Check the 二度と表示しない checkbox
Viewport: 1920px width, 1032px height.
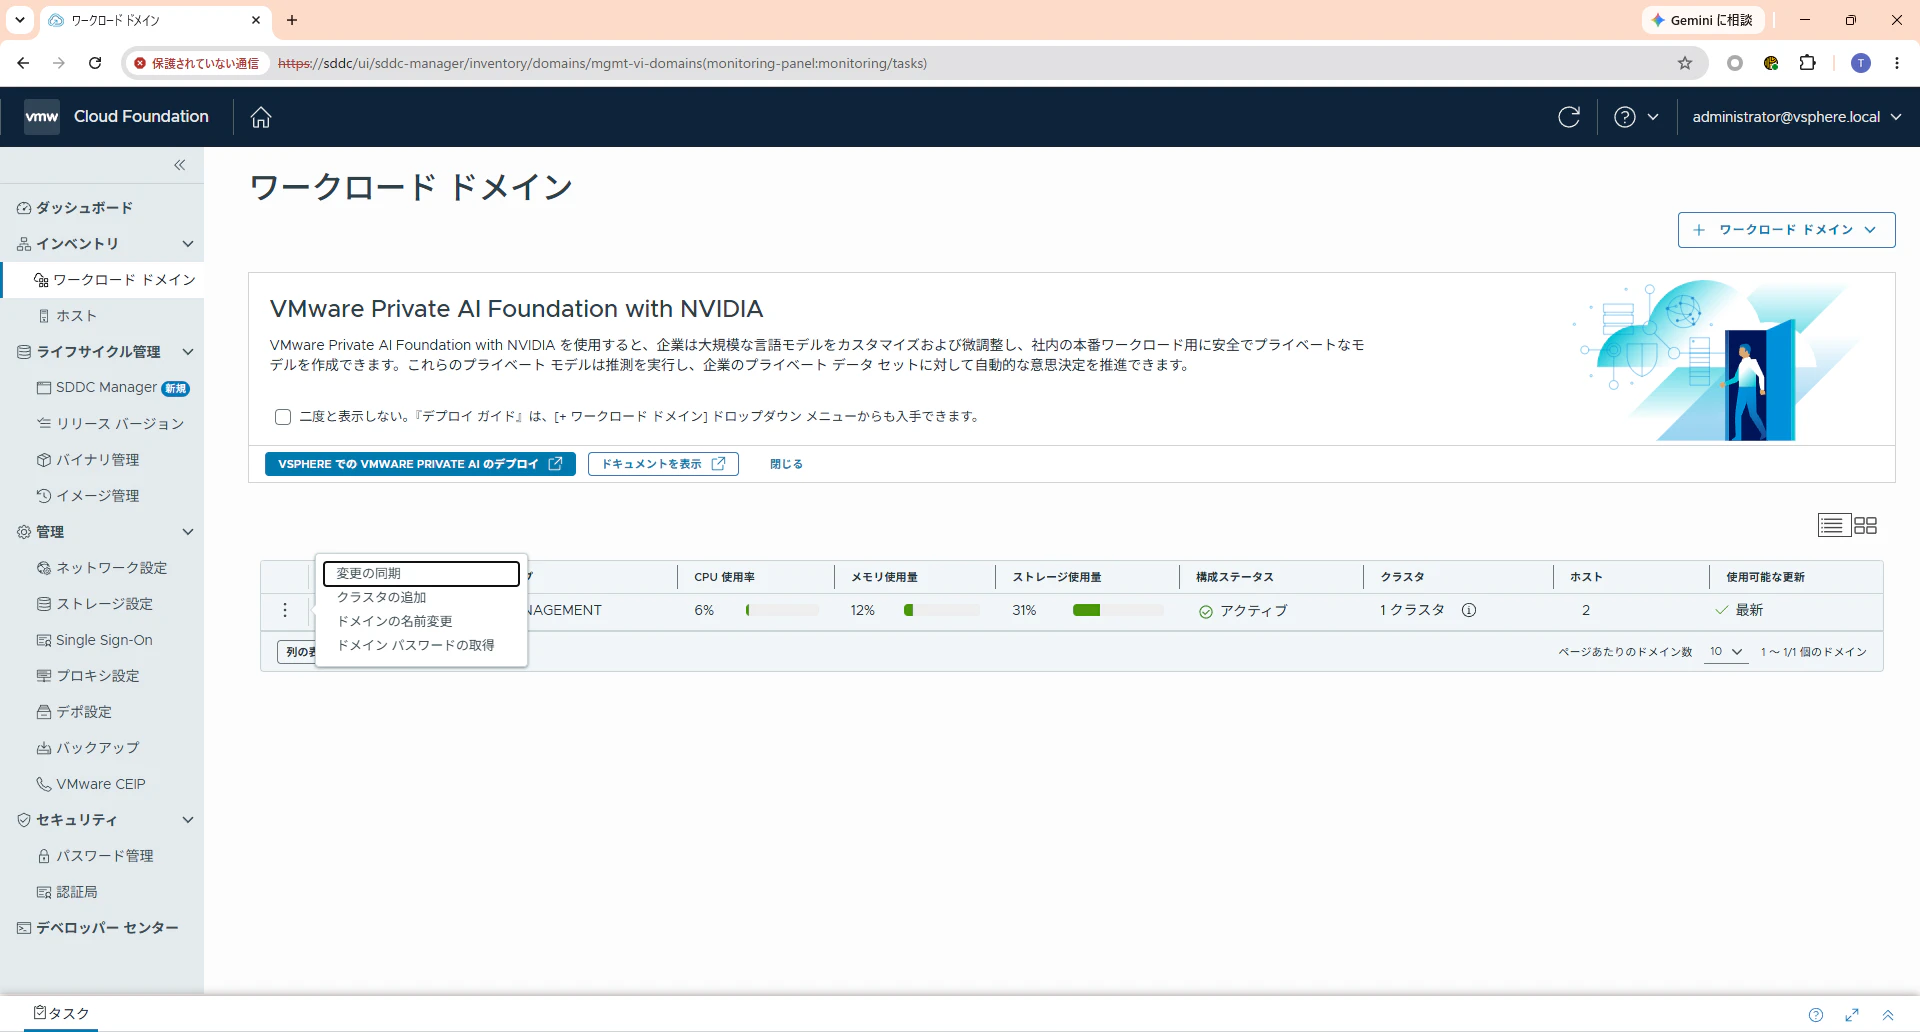tap(283, 417)
